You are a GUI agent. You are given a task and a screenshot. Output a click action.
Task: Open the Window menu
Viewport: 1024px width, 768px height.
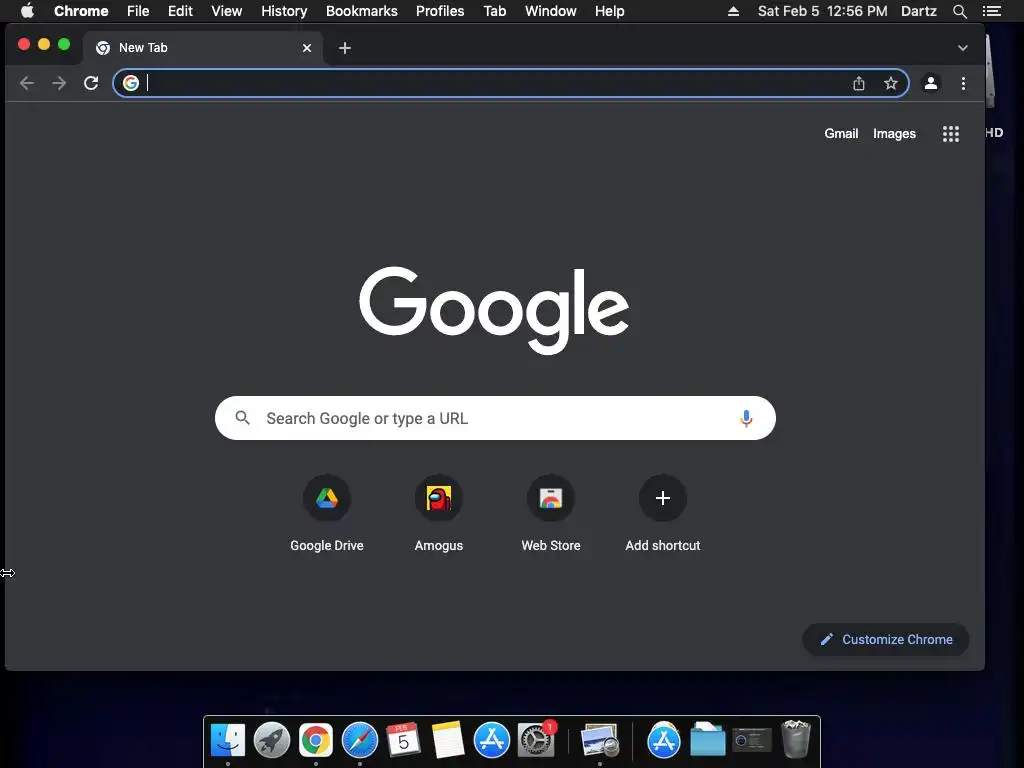(x=551, y=11)
